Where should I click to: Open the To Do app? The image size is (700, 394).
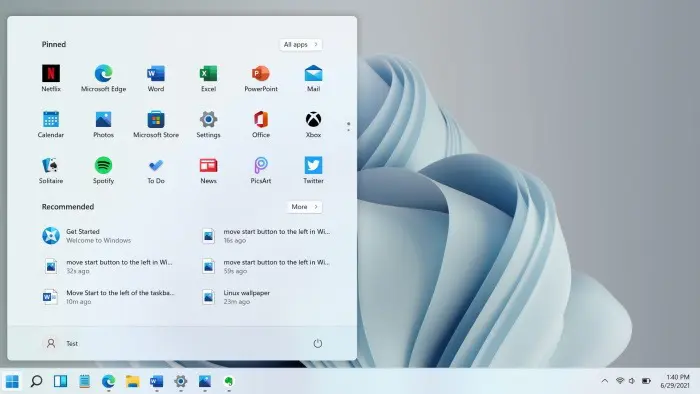tap(156, 170)
